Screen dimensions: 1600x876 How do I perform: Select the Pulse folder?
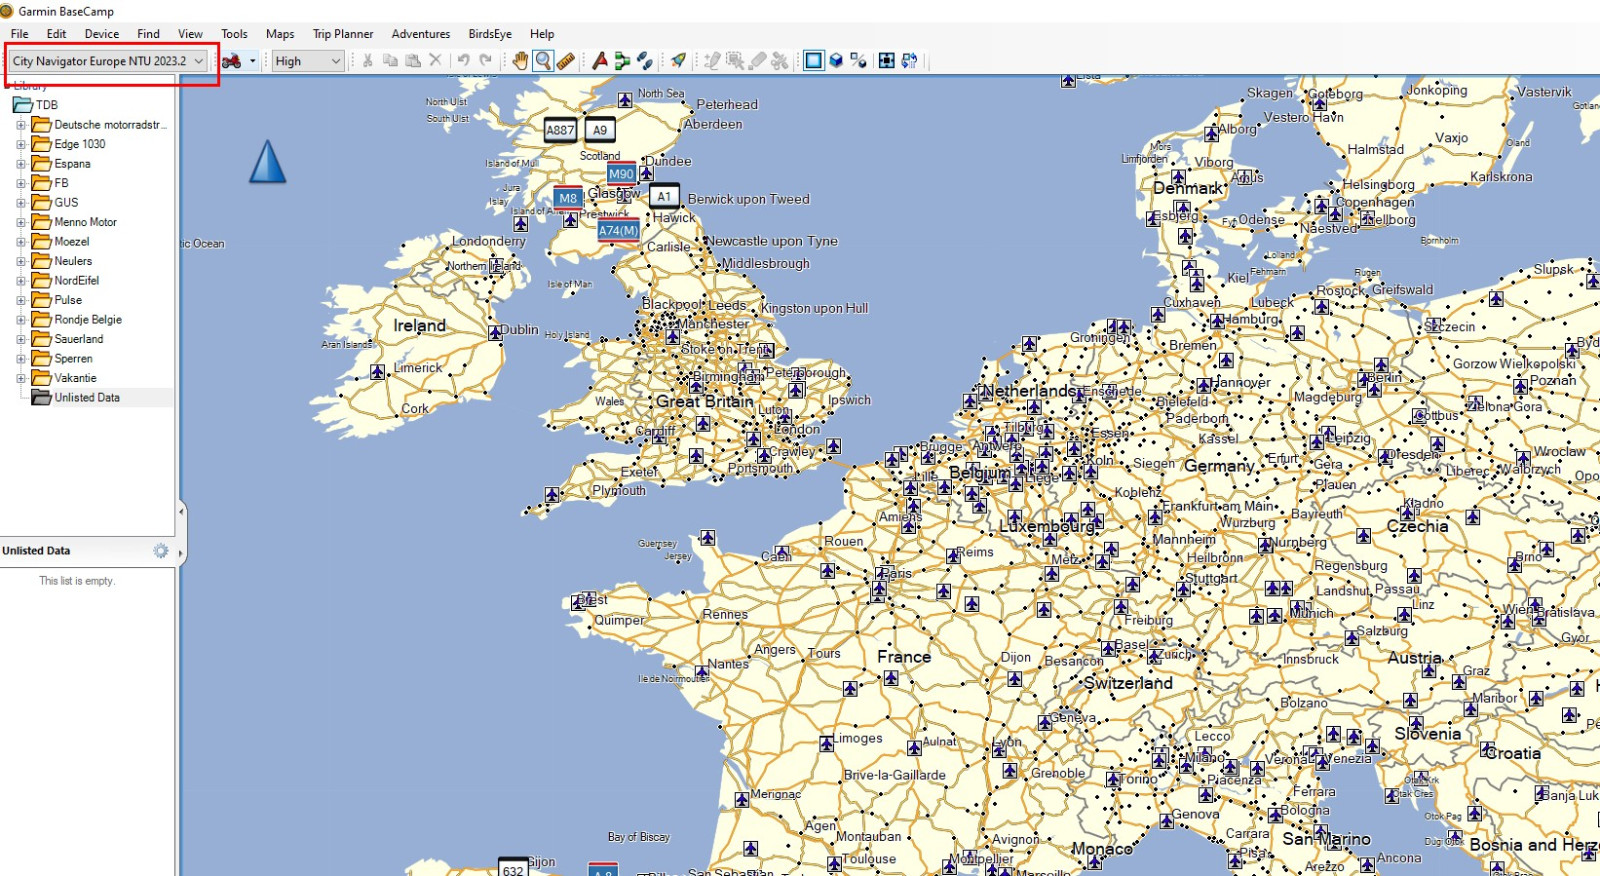coord(57,300)
